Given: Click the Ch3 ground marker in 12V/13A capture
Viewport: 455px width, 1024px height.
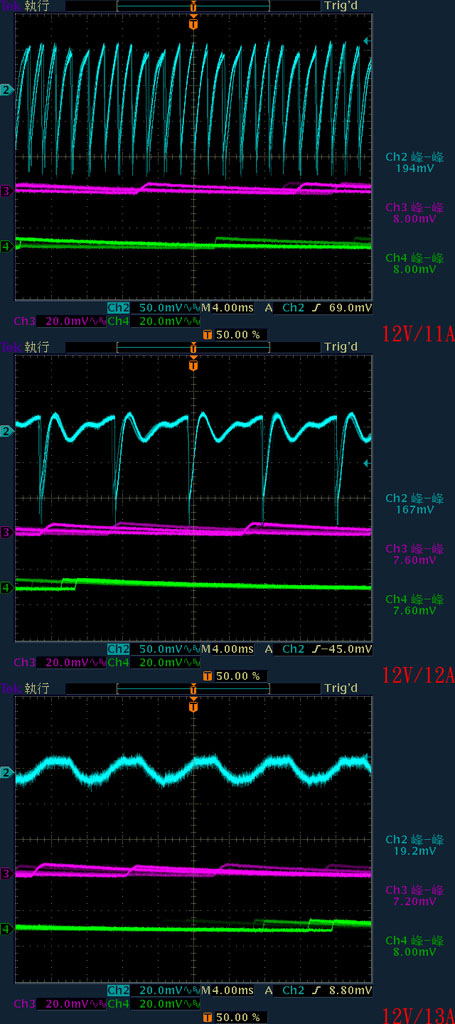Looking at the screenshot, I should pos(7,873).
